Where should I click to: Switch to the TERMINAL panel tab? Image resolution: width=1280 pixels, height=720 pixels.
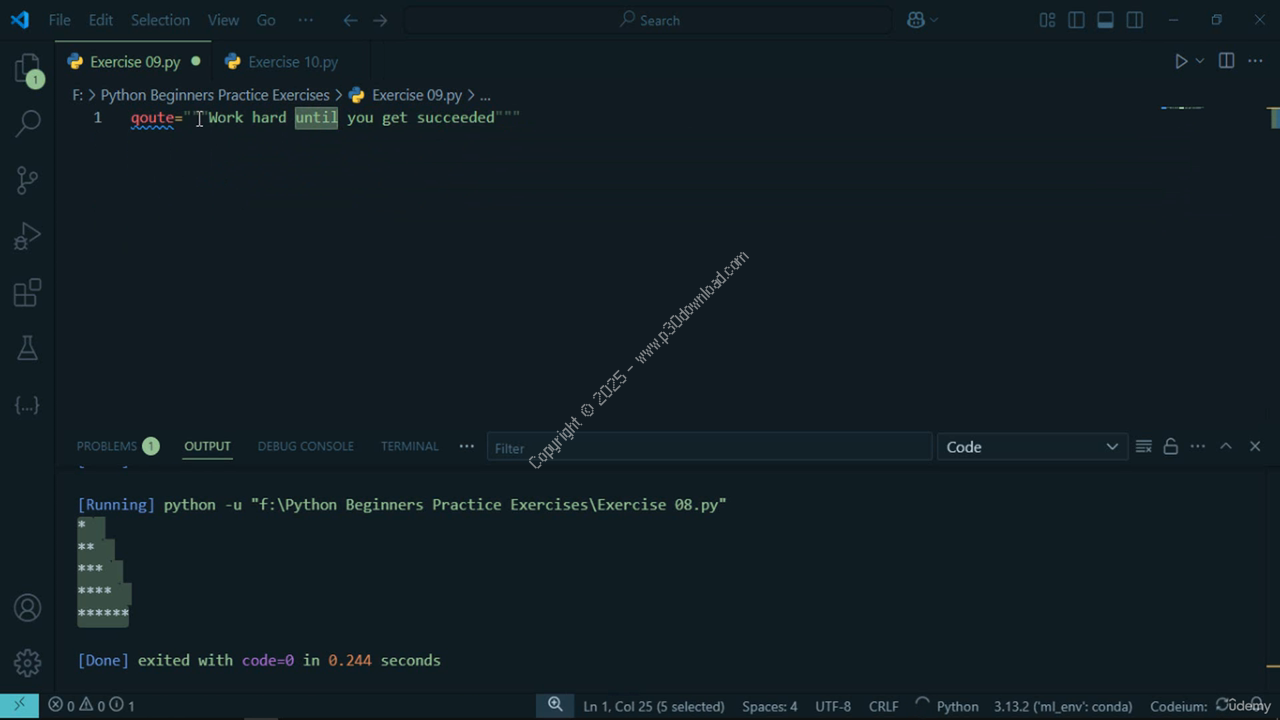[x=409, y=446]
